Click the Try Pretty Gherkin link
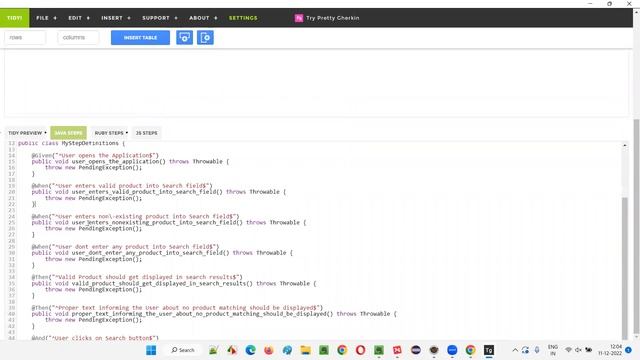Image resolution: width=640 pixels, height=360 pixels. (x=333, y=18)
